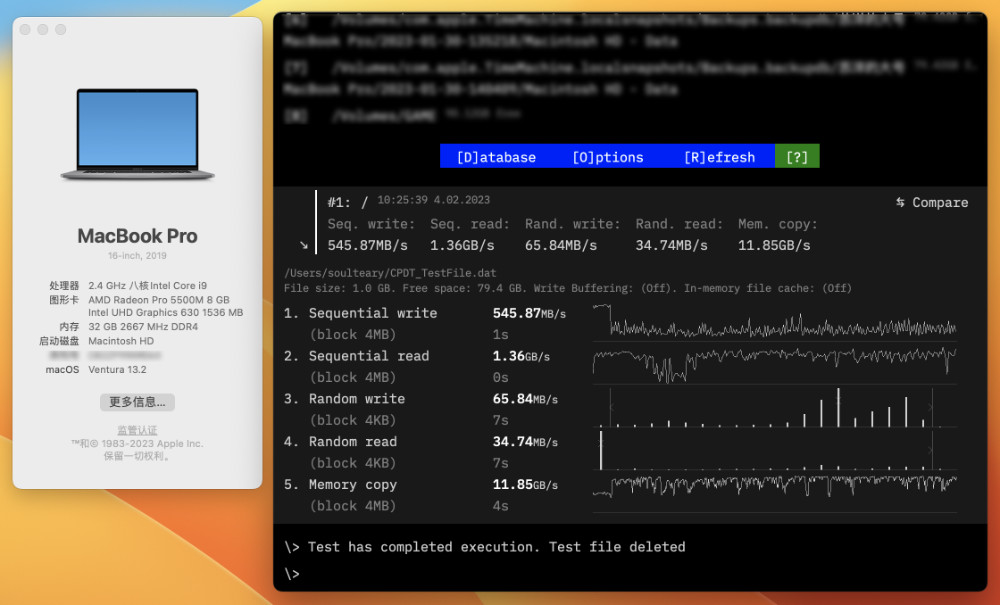This screenshot has height=605, width=1000.
Task: Click the detailed result 545.87MB/s
Action: [529, 313]
